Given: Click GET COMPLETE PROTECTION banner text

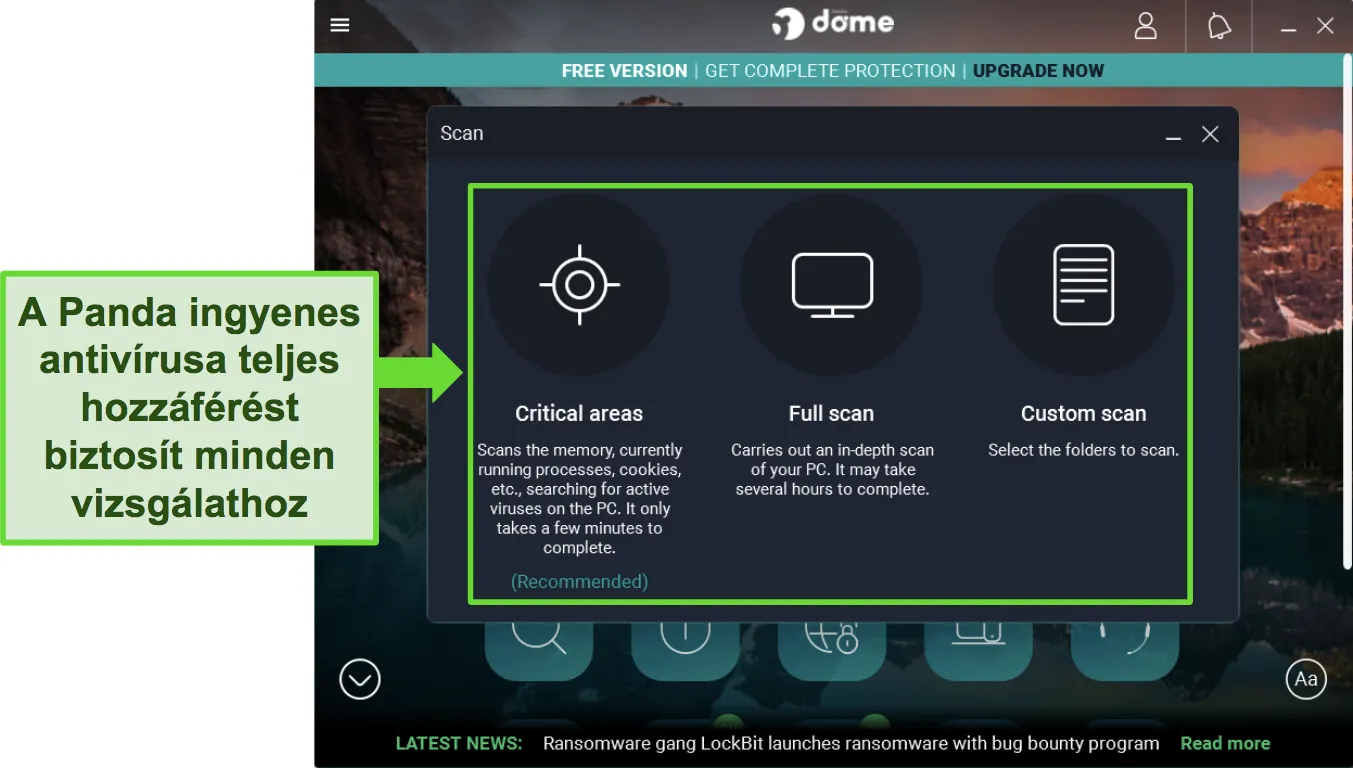Looking at the screenshot, I should tap(830, 71).
